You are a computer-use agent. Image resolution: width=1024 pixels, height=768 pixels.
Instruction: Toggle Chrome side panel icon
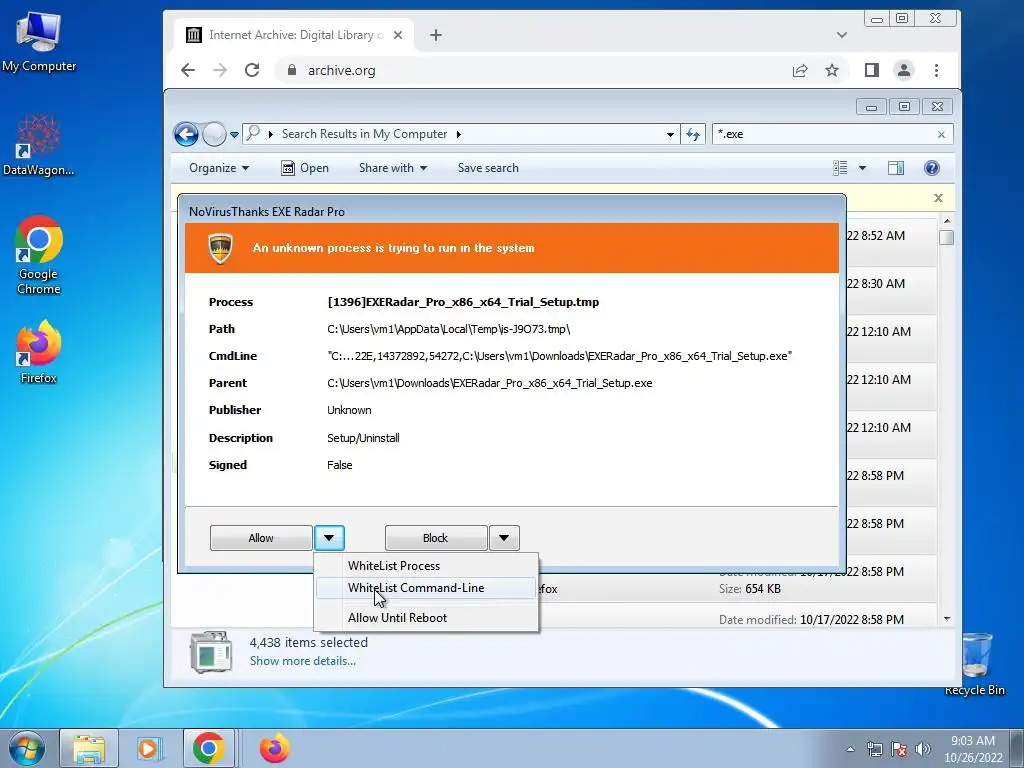pos(872,71)
